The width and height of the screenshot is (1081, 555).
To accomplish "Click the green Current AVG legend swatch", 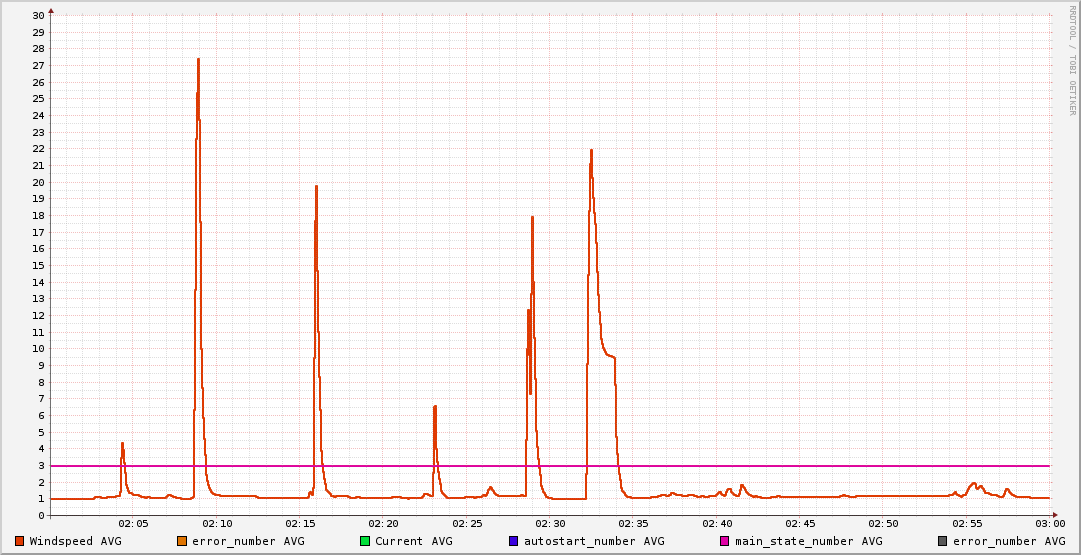I will pos(365,541).
